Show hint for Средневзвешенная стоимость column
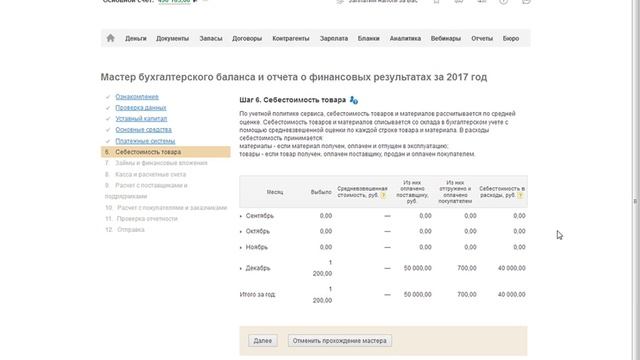The image size is (640, 360). (x=383, y=196)
